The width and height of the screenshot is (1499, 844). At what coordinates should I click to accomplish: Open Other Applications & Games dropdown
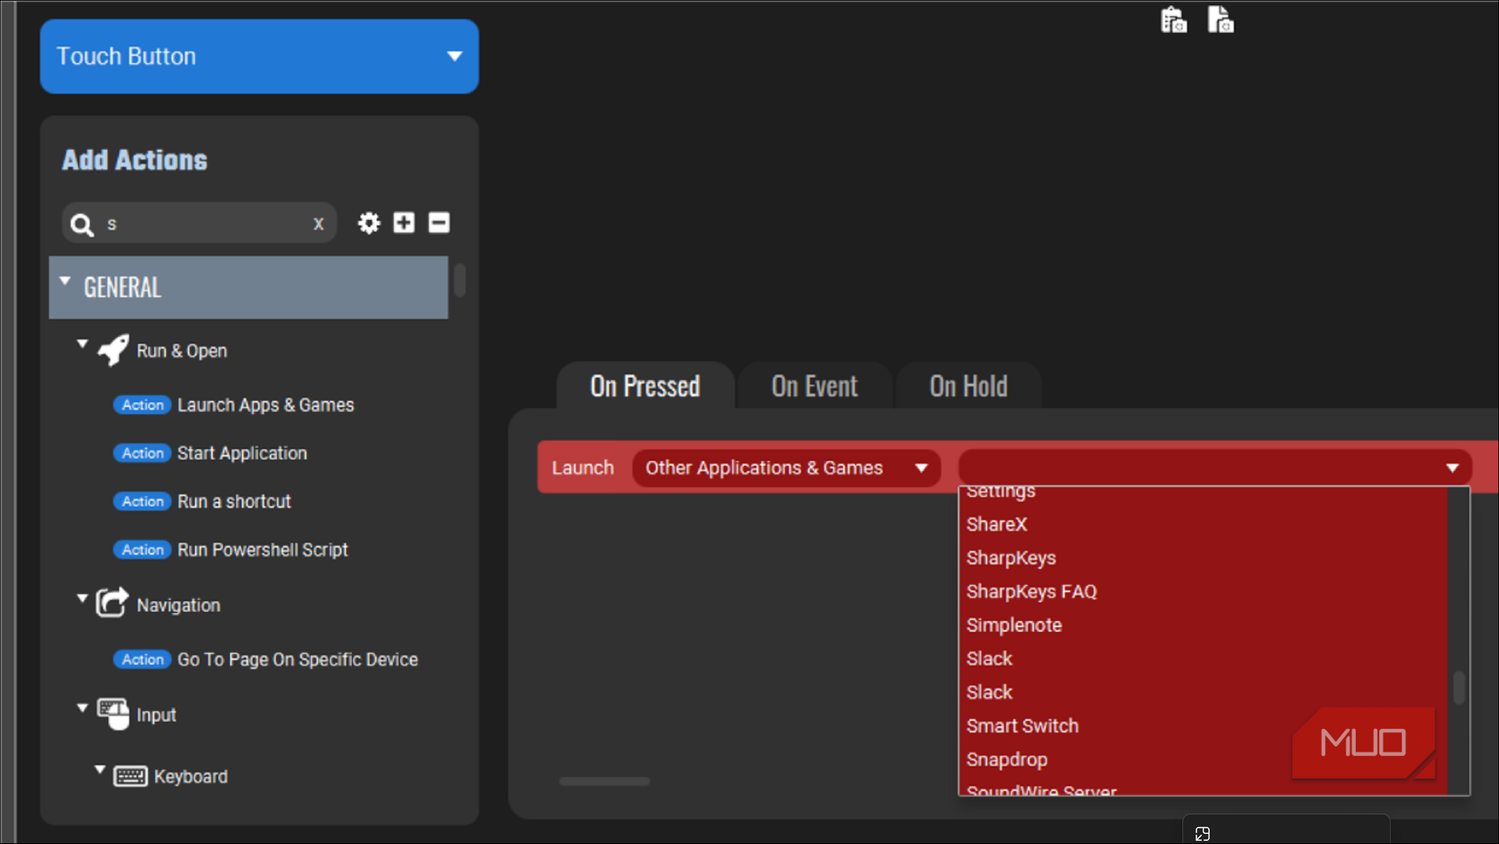(786, 467)
